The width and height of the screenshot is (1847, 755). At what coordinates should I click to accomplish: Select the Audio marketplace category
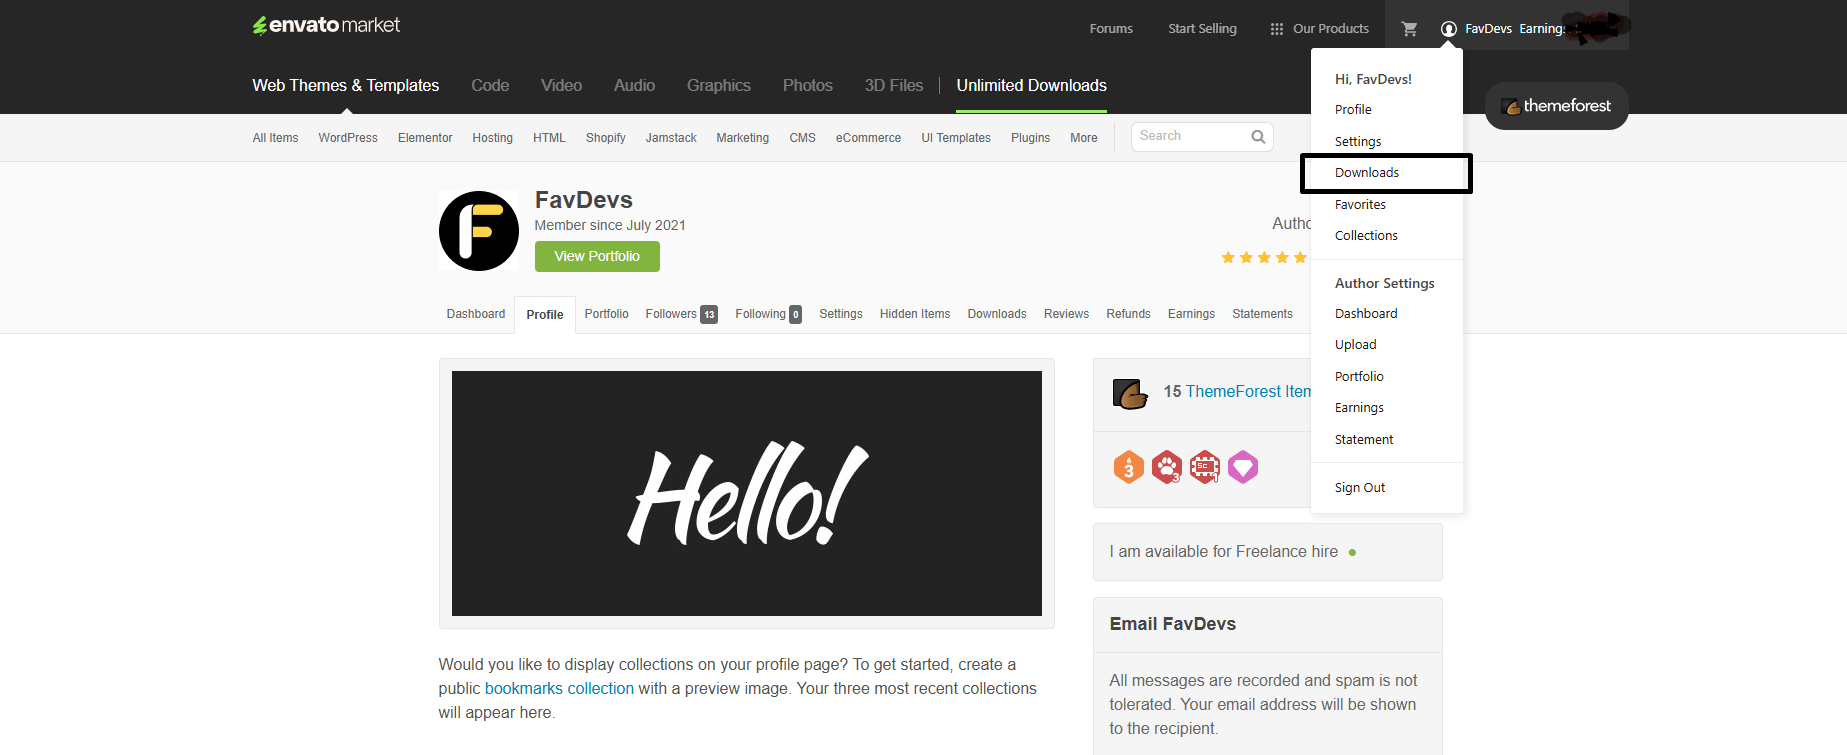point(634,86)
